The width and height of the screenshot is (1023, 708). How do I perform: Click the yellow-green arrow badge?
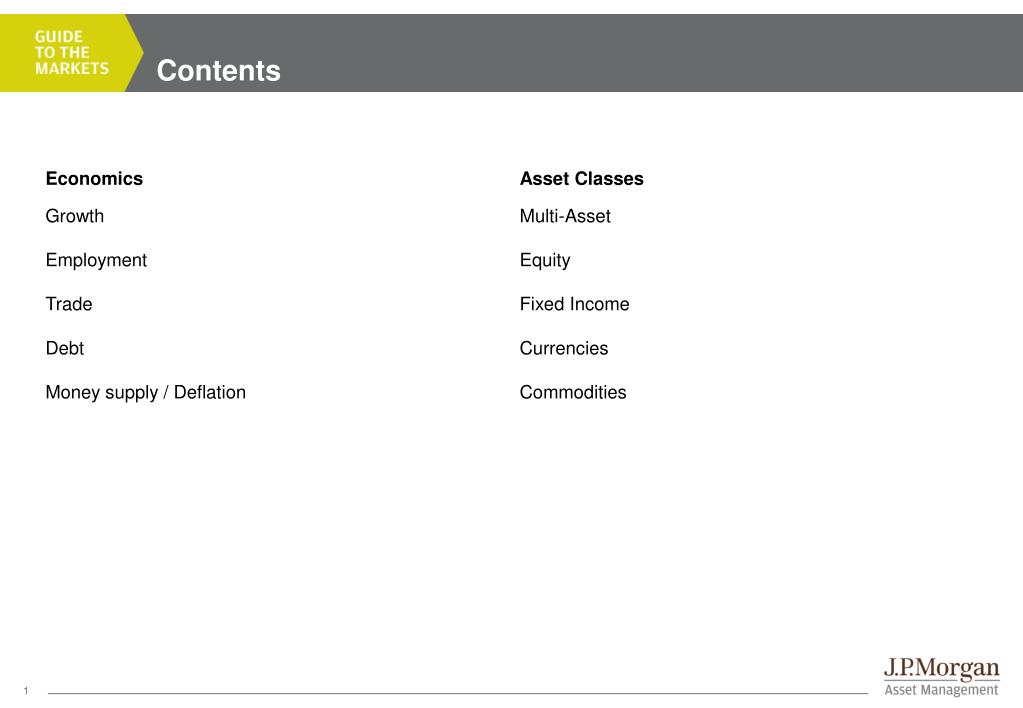71,53
